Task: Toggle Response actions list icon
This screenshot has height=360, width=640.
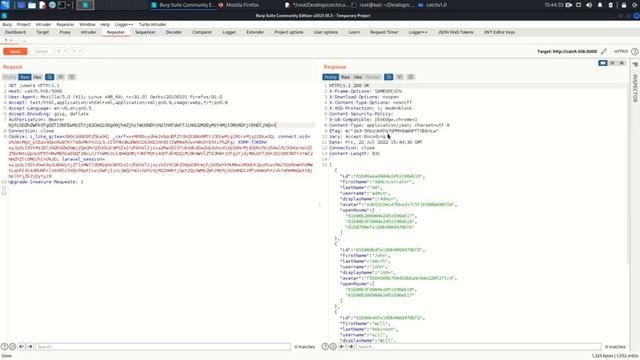Action: point(389,77)
